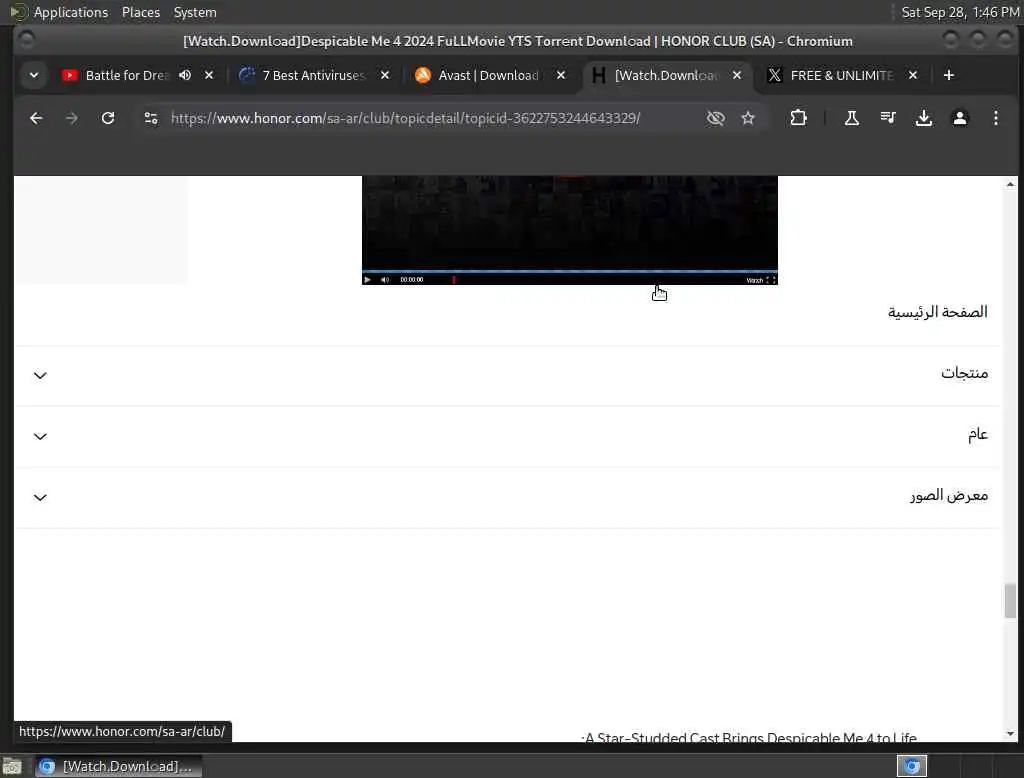The image size is (1024, 778).
Task: Click the منتجات products menu label
Action: pyautogui.click(x=964, y=373)
